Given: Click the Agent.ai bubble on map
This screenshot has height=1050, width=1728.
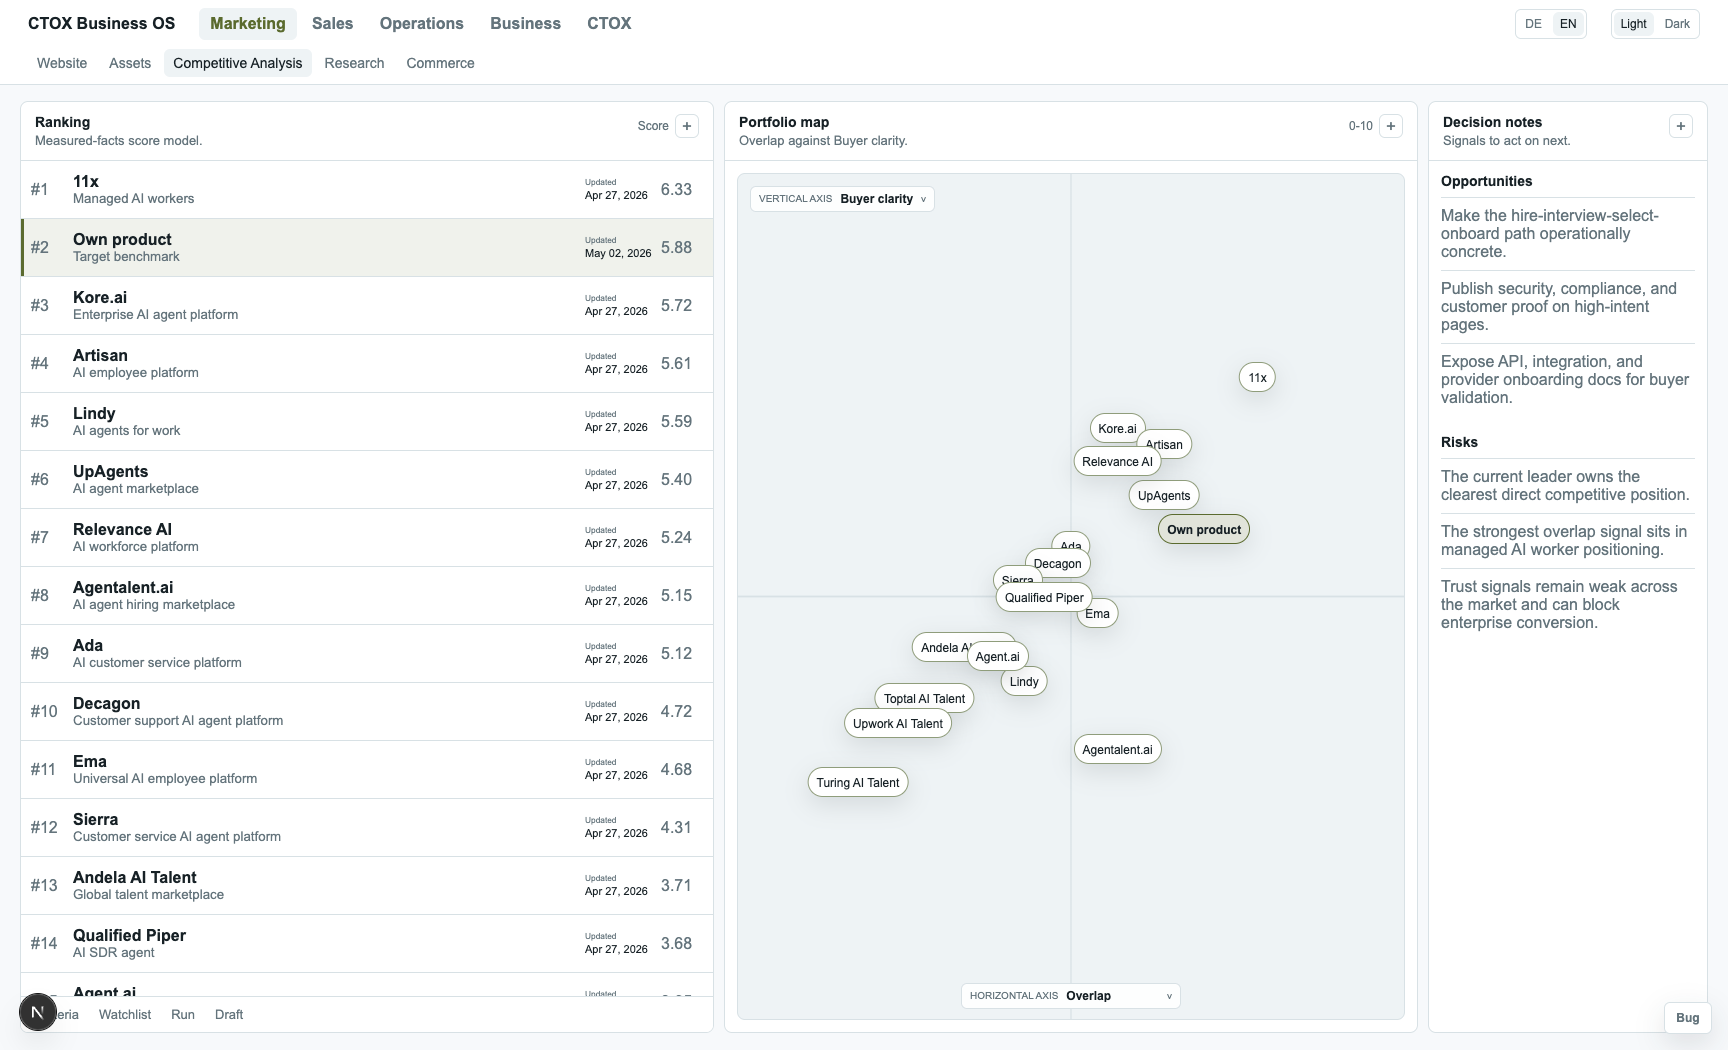Looking at the screenshot, I should tap(997, 657).
